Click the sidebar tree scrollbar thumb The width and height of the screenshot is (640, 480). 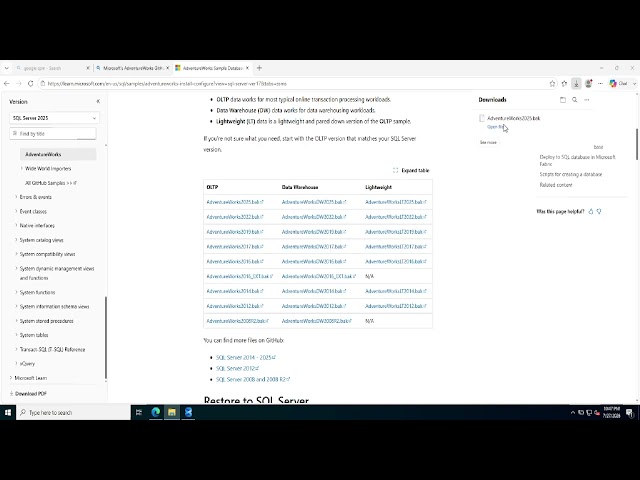click(106, 337)
